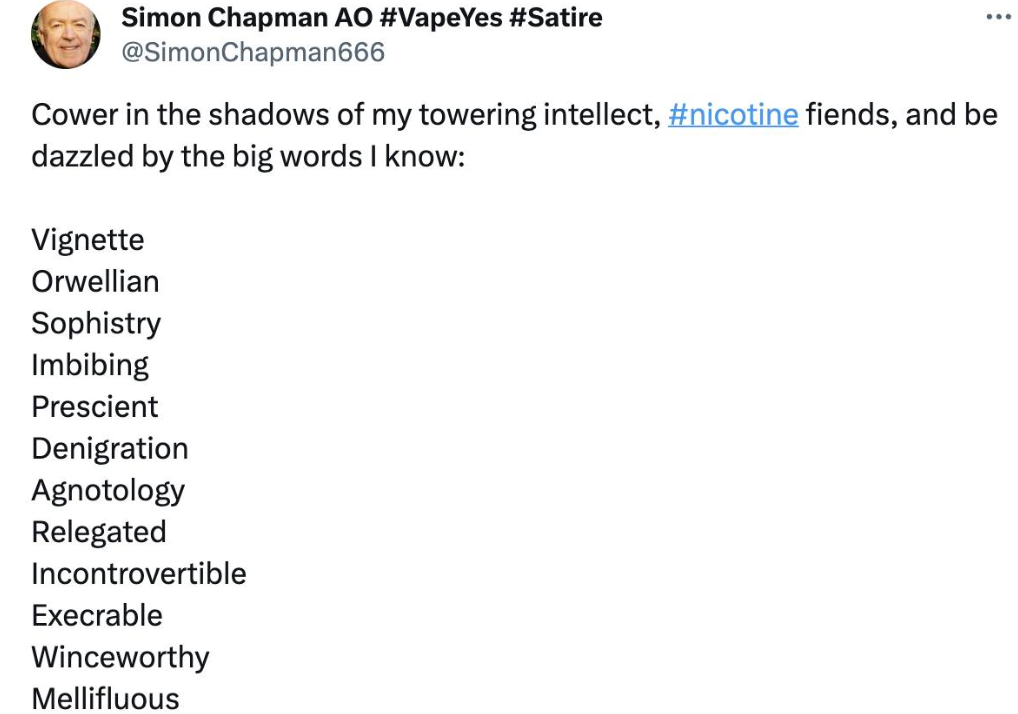Click Simon Chapman's profile avatar photo
Screen dimensions: 1018x714
point(66,35)
